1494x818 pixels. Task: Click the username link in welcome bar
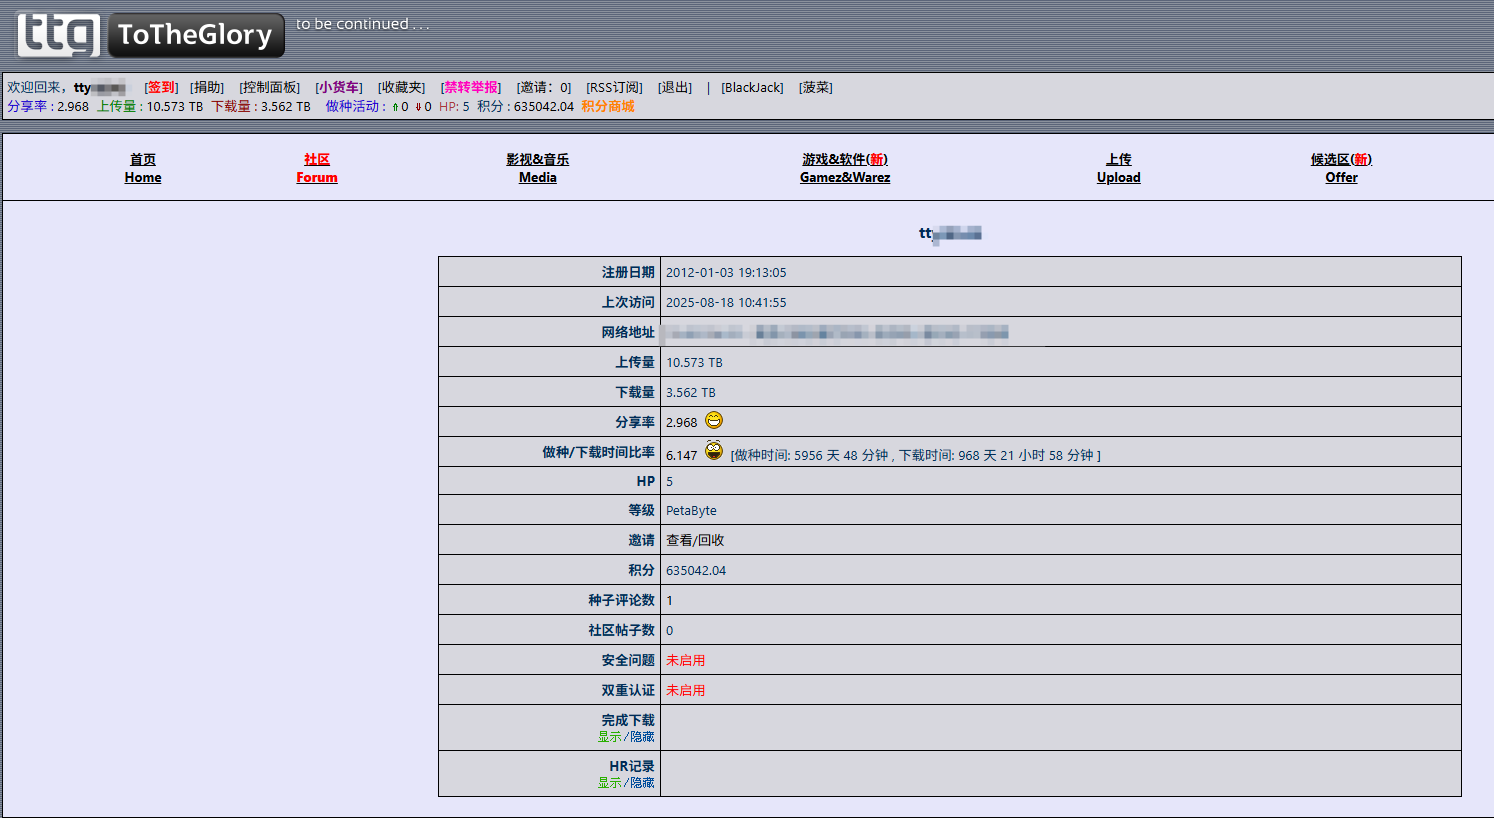[100, 88]
